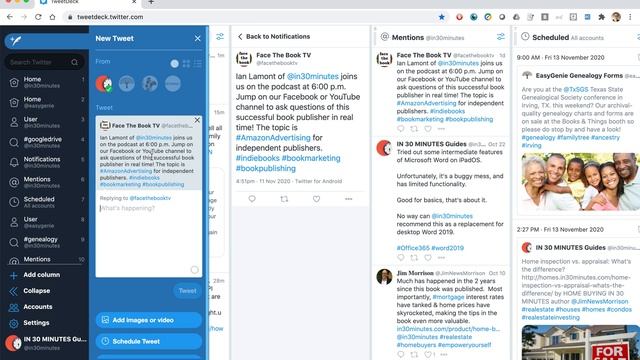Click Mentions column @ header icon
This screenshot has width=640, height=360.
(384, 37)
